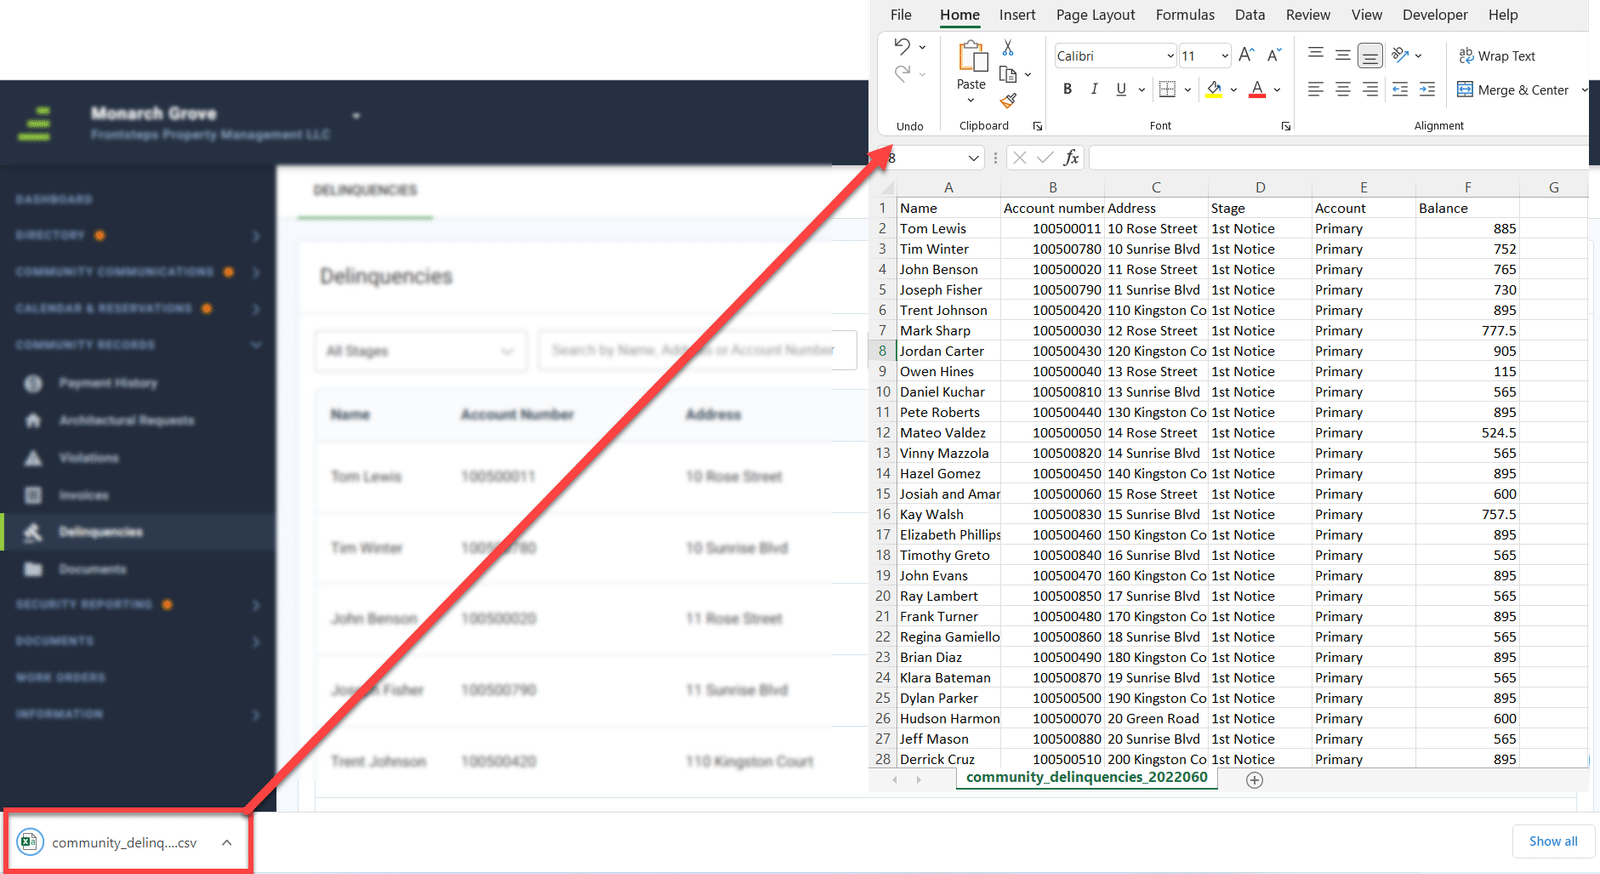The height and width of the screenshot is (874, 1600).
Task: Activate the Format Painter brush
Action: 1008,101
